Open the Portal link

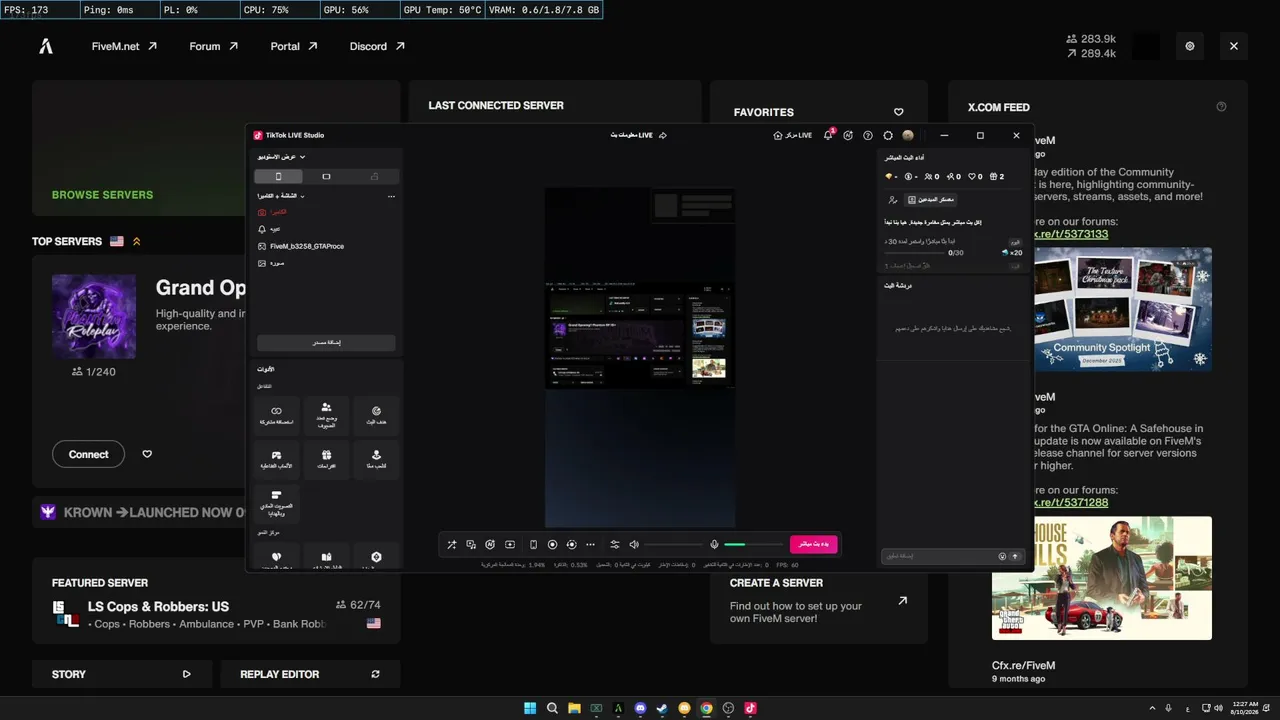pyautogui.click(x=294, y=46)
